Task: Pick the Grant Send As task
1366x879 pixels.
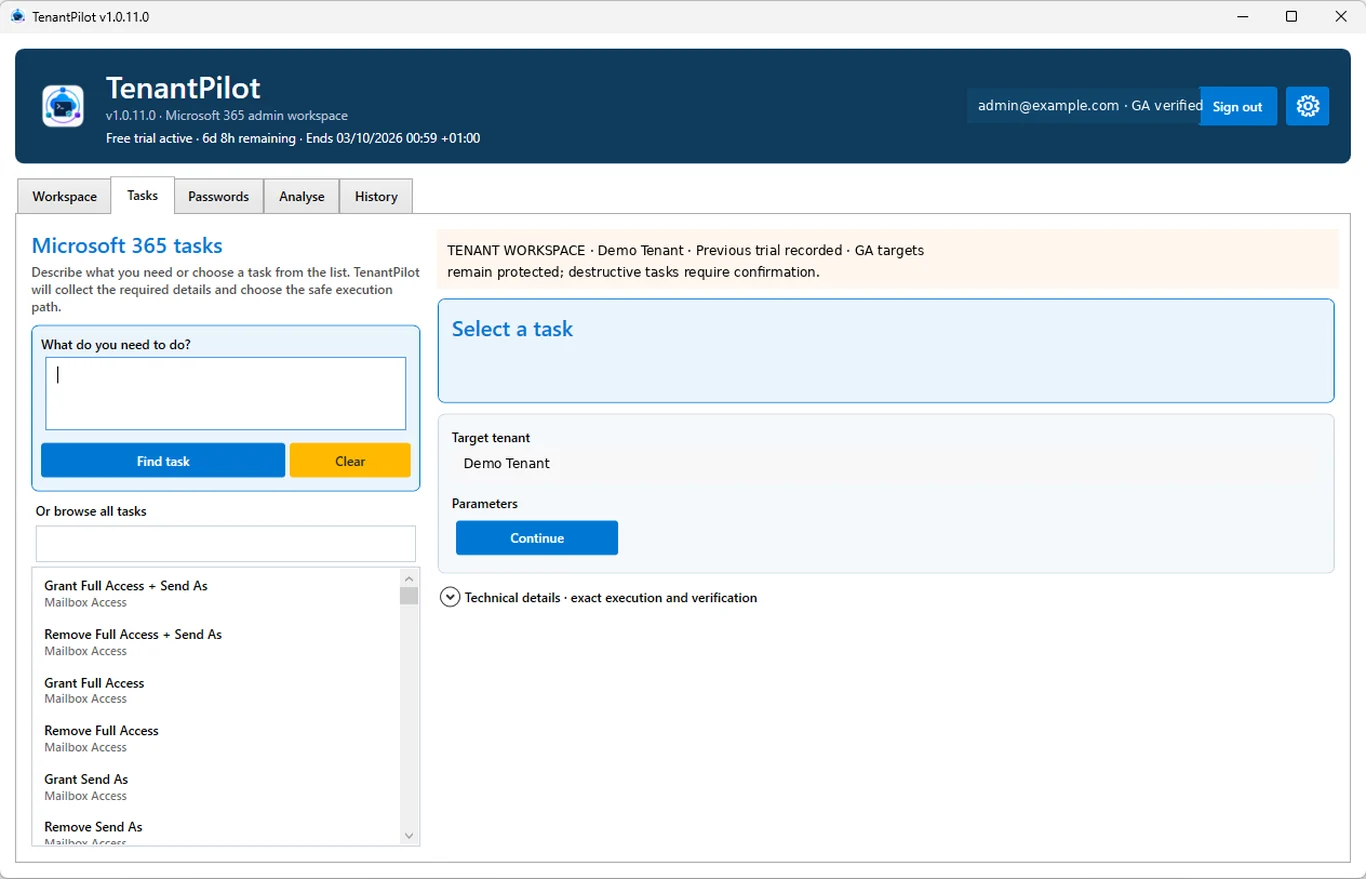Action: (216, 787)
